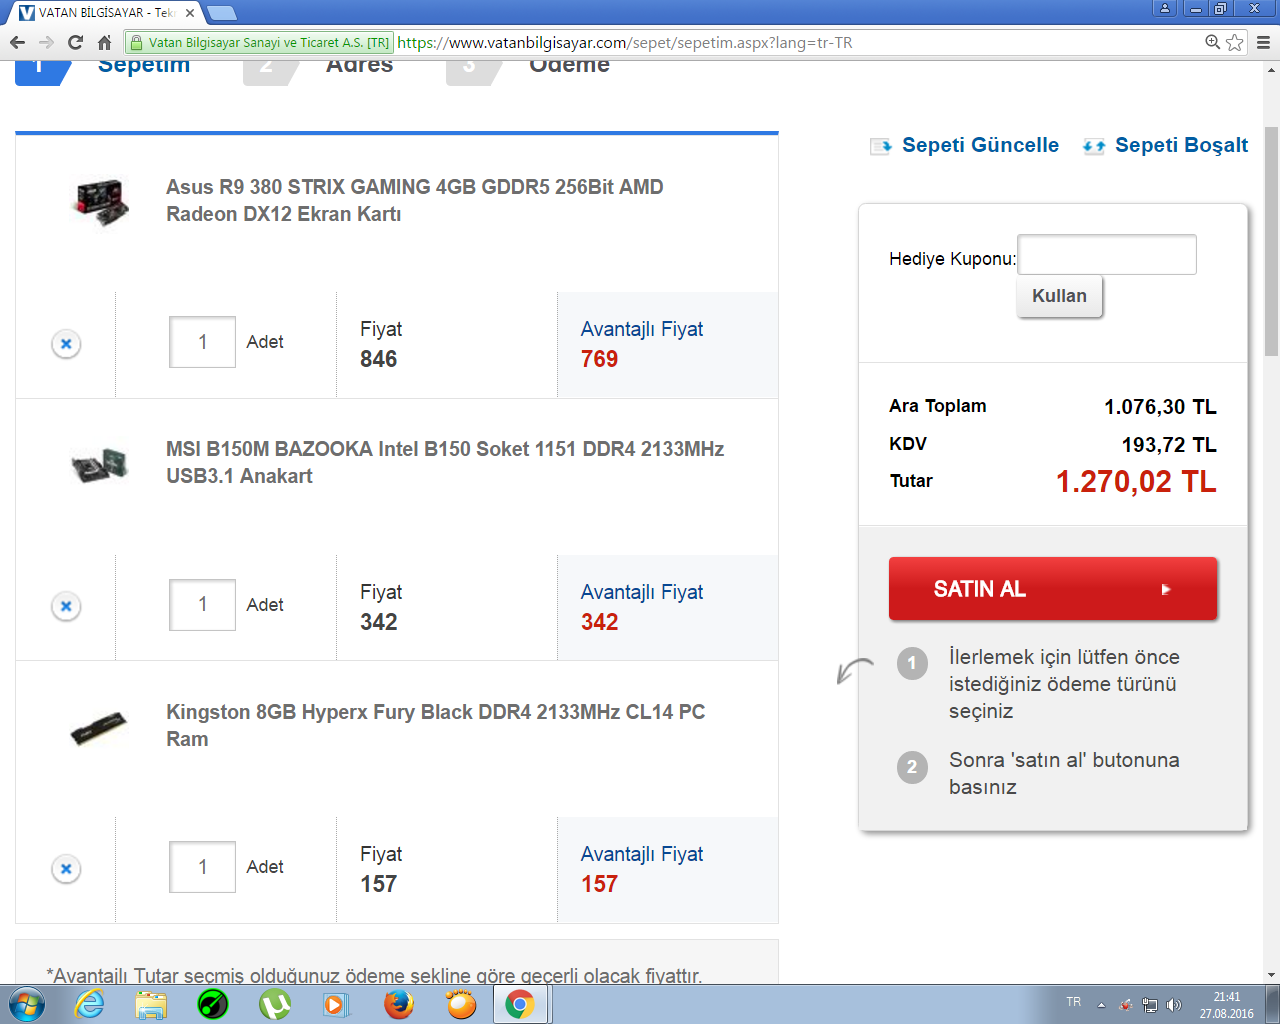The image size is (1280, 1024).
Task: Open the orange media player taskbar icon
Action: [x=461, y=1004]
